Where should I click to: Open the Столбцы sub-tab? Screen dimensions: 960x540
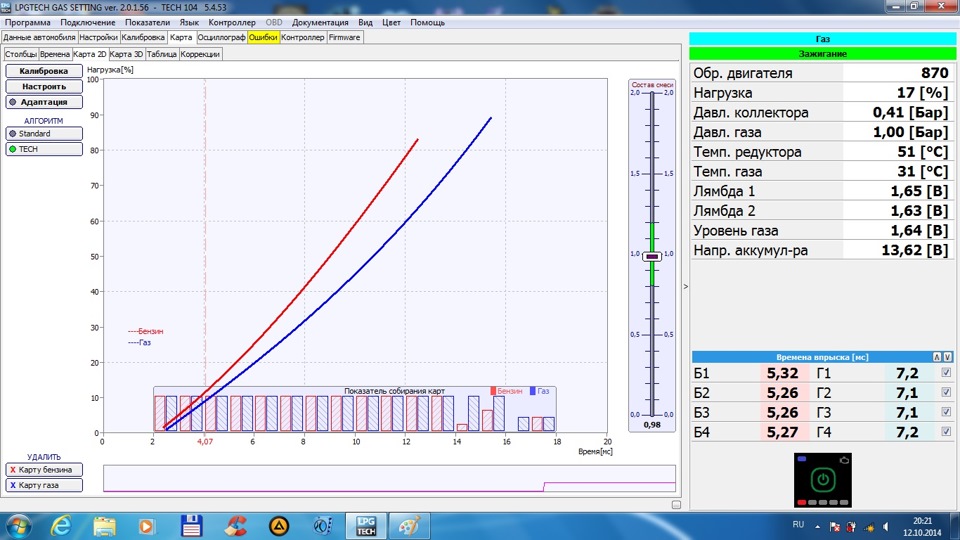click(21, 54)
